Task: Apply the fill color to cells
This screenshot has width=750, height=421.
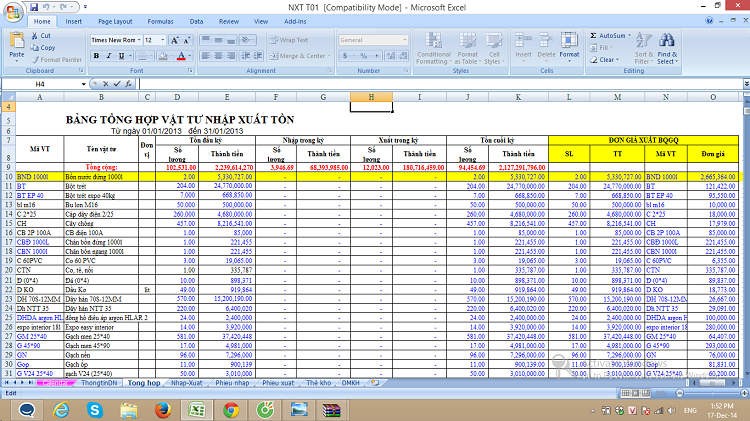Action: [163, 56]
